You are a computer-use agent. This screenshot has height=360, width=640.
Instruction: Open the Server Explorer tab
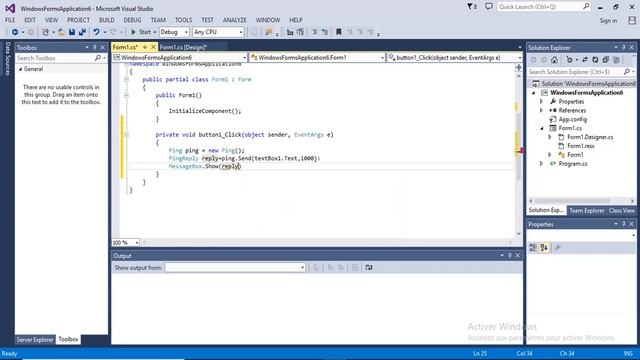tap(35, 340)
